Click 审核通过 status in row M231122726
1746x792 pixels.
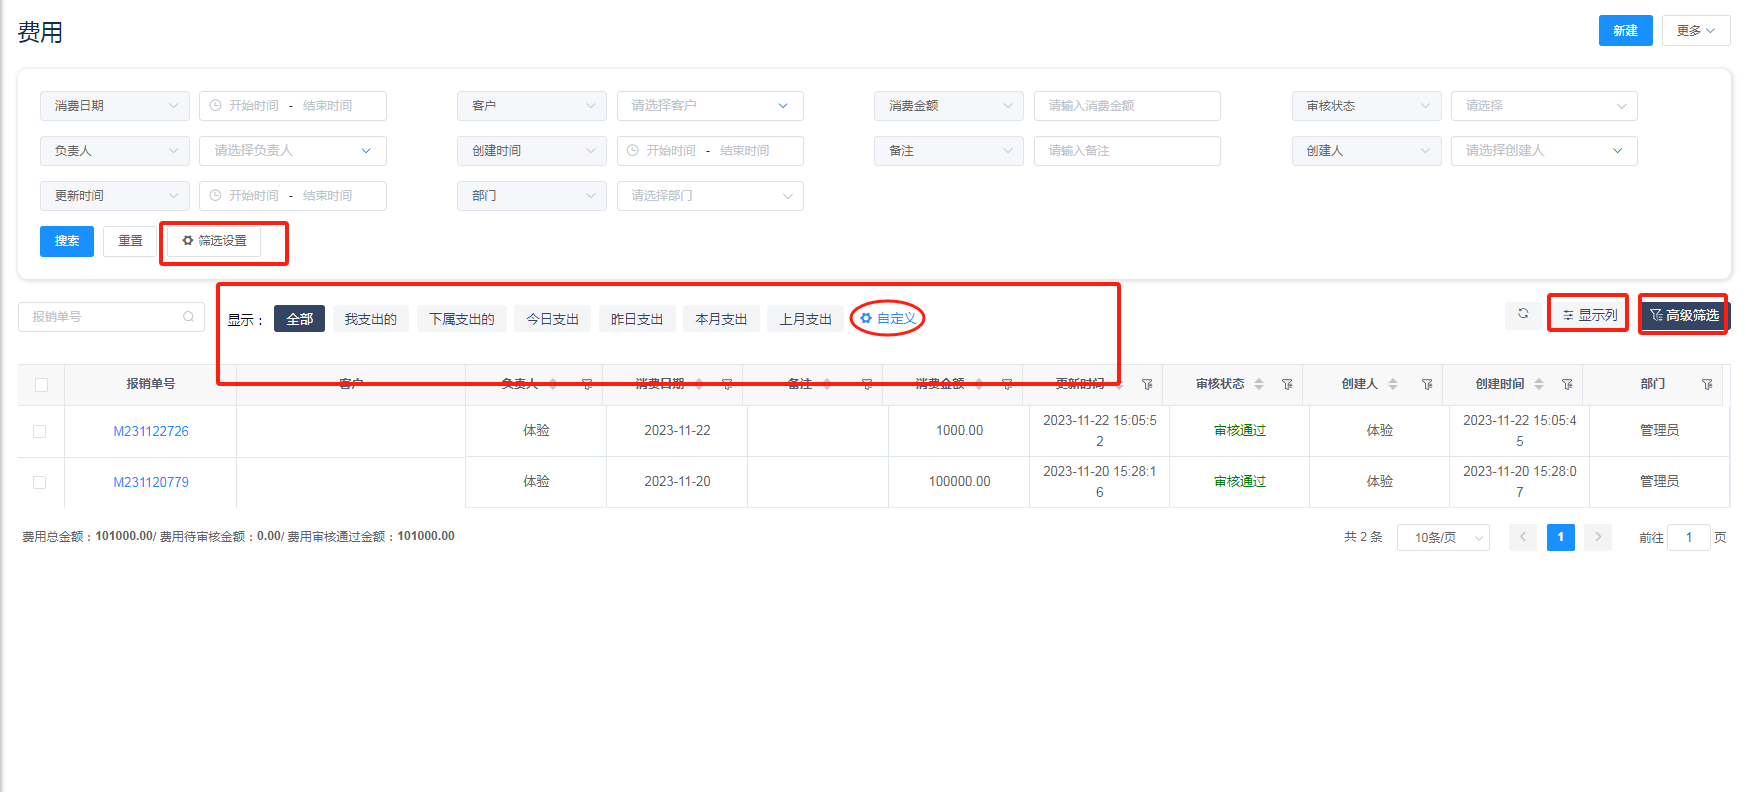1240,431
